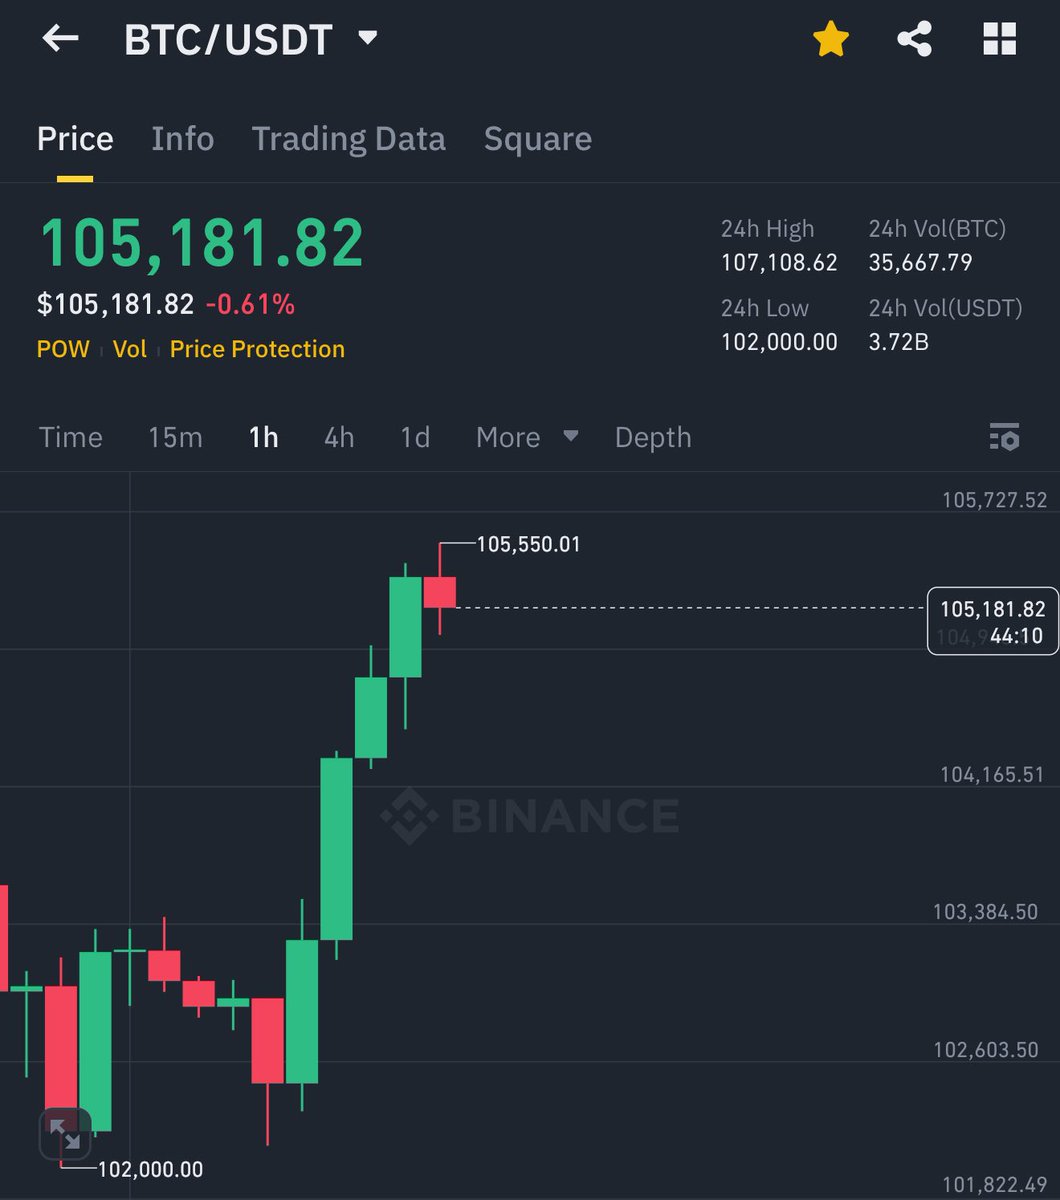Expand chart to fullscreen icon
This screenshot has width=1060, height=1200.
click(x=64, y=1134)
